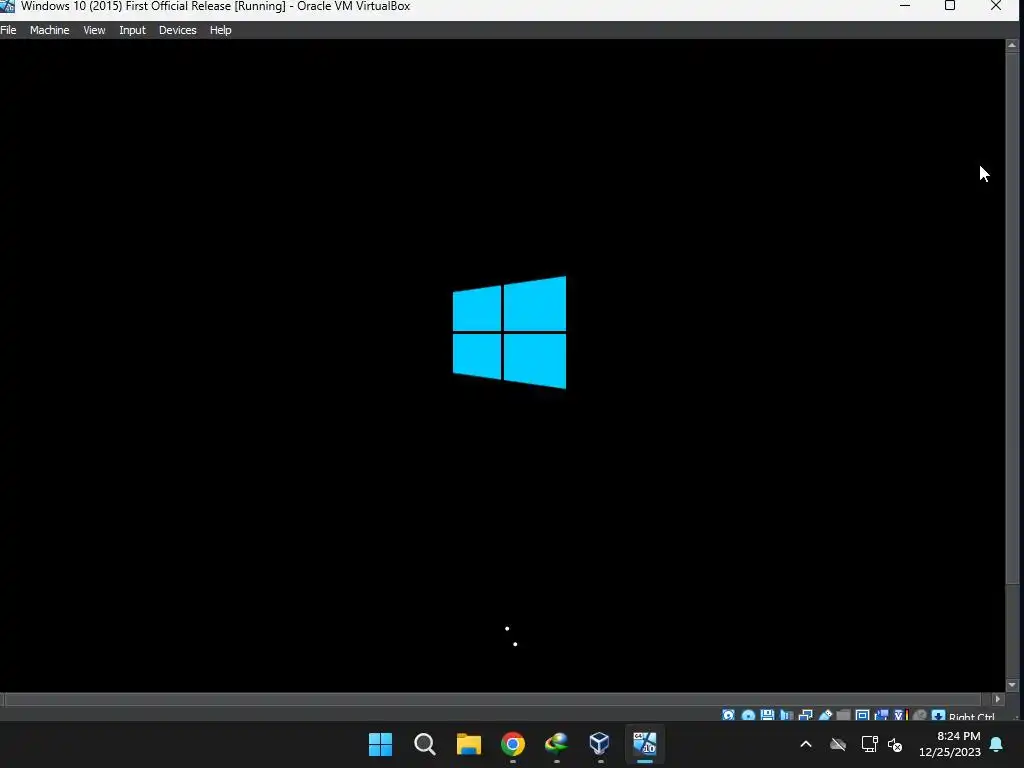
Task: Click the network adapters status icon
Action: click(x=805, y=716)
